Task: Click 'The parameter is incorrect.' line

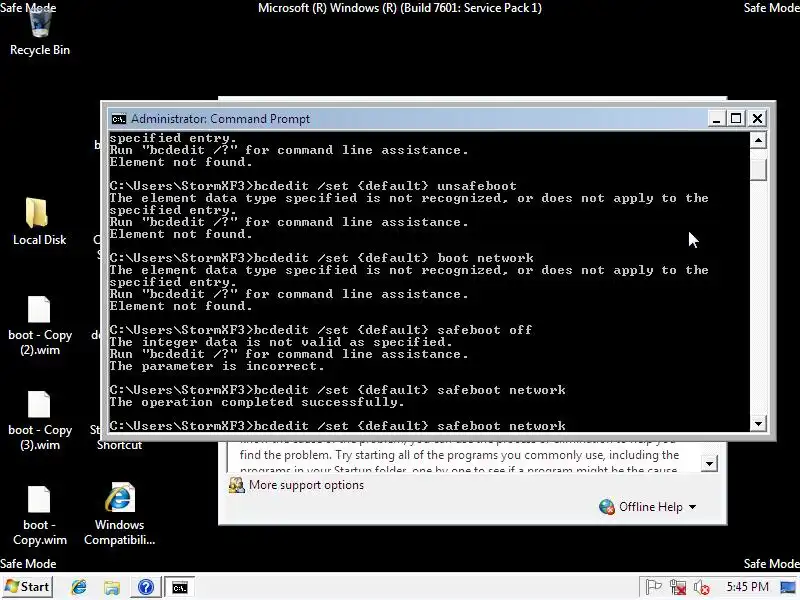Action: 217,366
